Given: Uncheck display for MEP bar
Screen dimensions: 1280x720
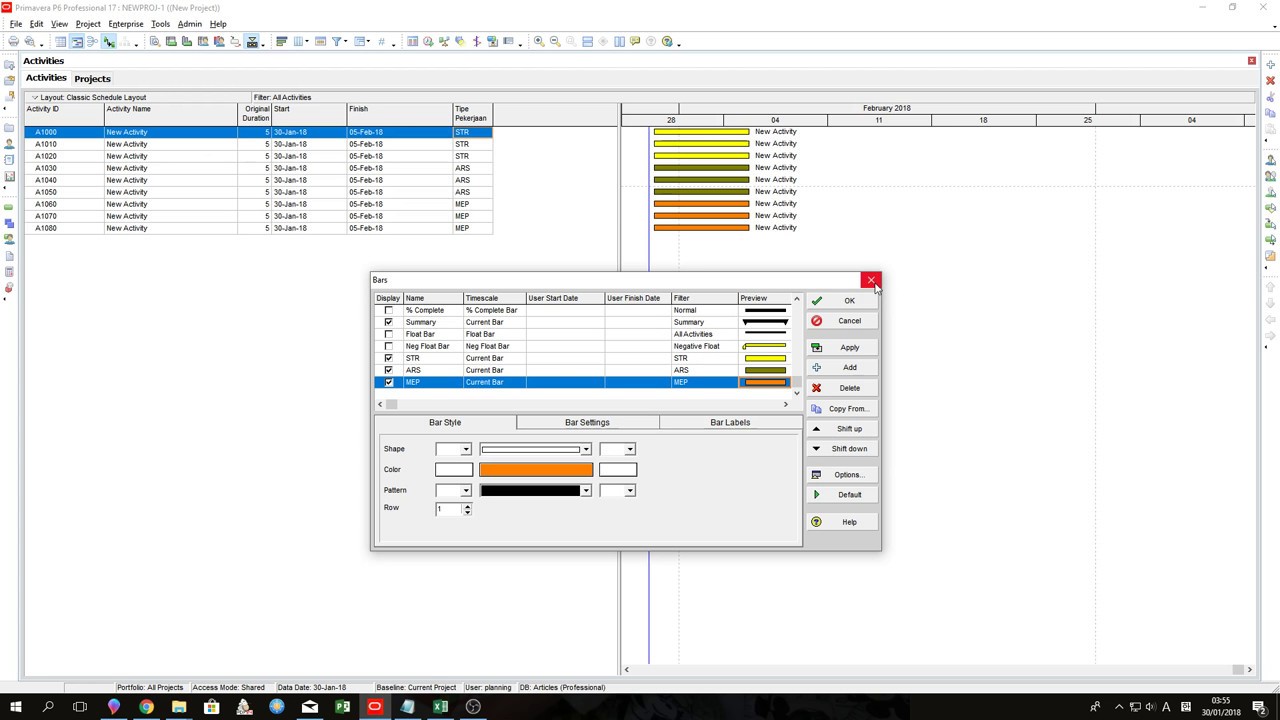Looking at the screenshot, I should coord(388,382).
